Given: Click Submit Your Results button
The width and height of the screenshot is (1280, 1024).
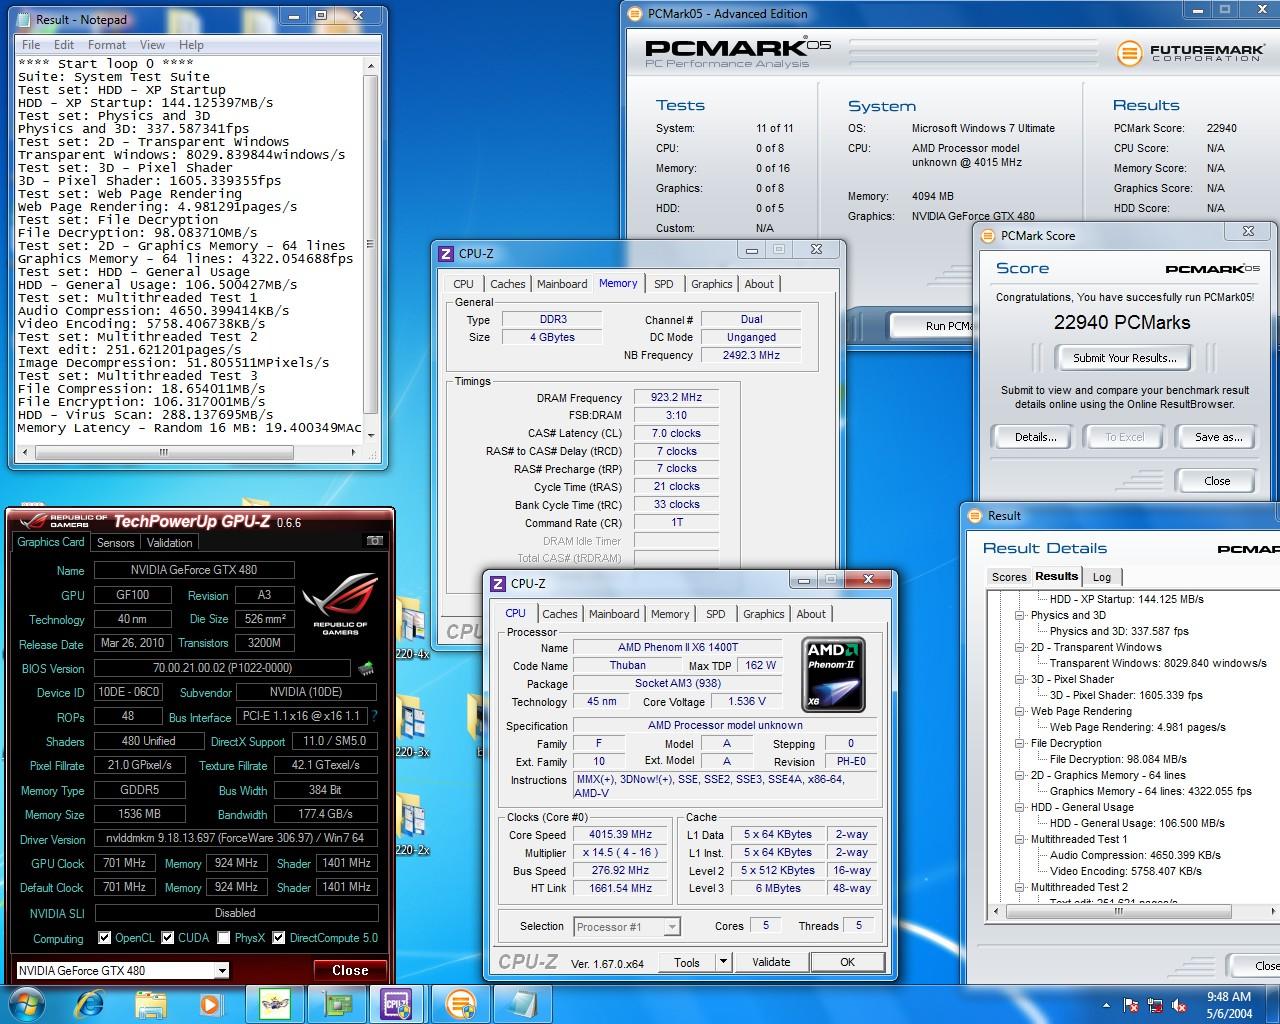Looking at the screenshot, I should (x=1125, y=358).
